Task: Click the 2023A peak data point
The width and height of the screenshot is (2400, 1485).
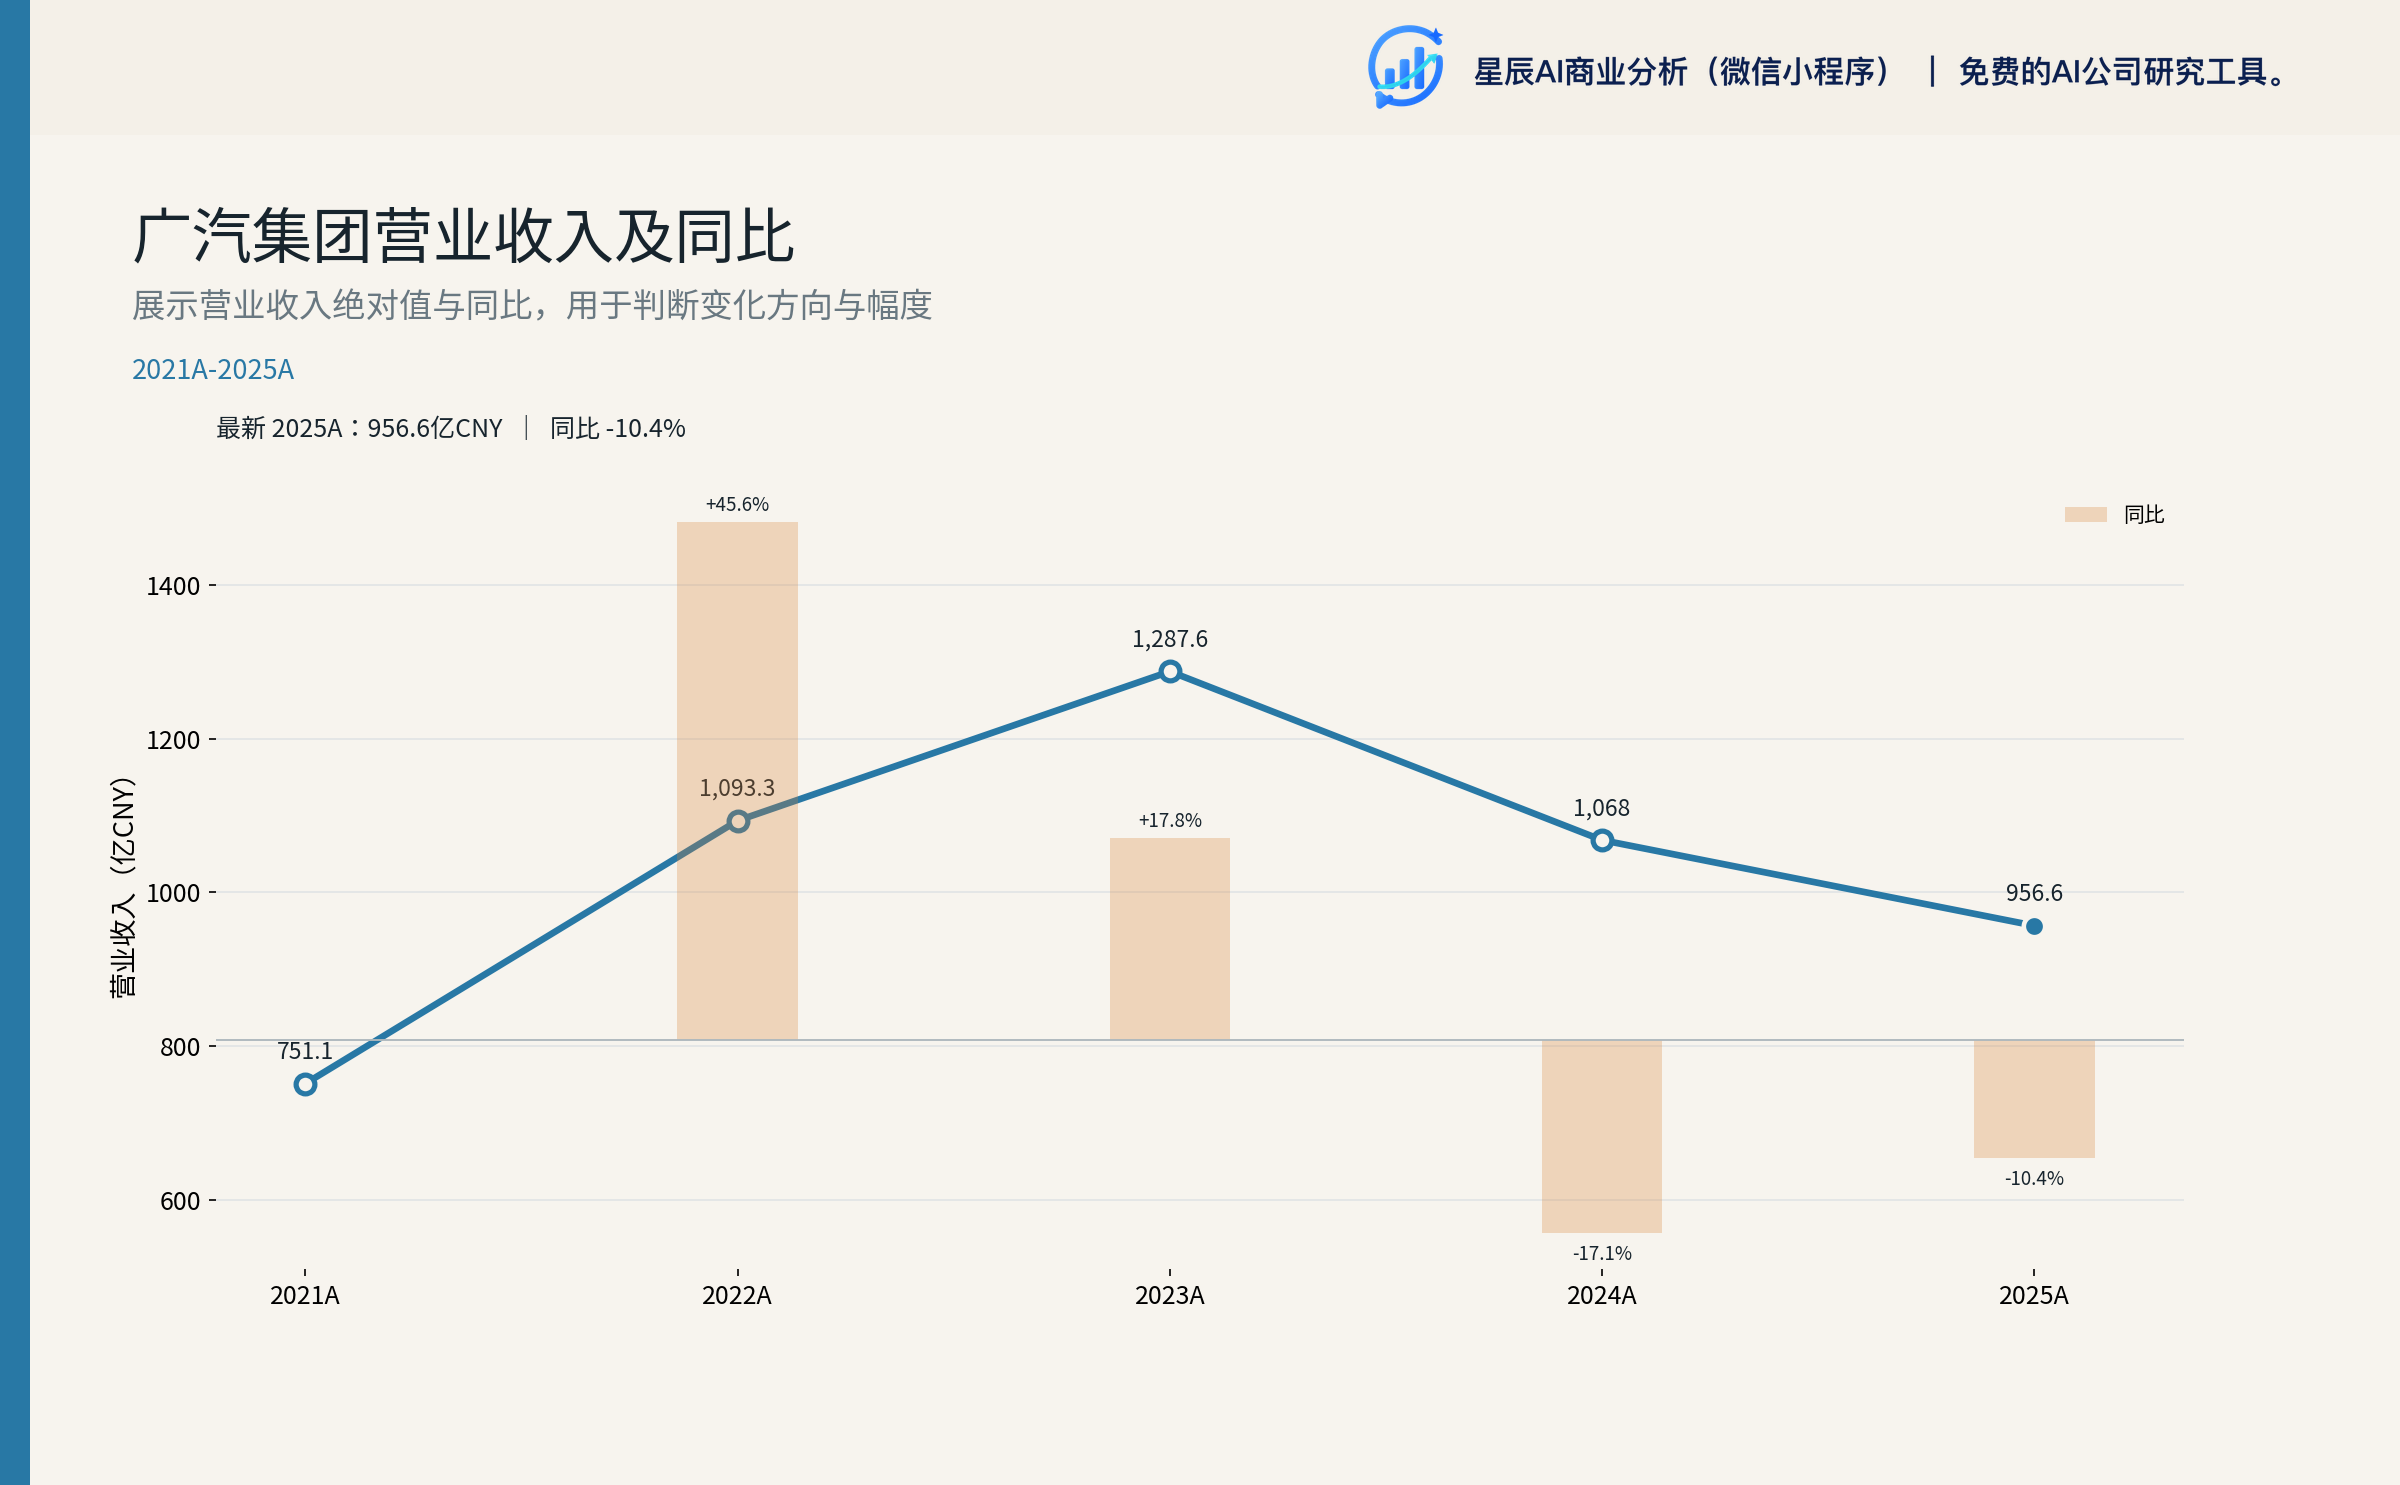Action: 1170,672
